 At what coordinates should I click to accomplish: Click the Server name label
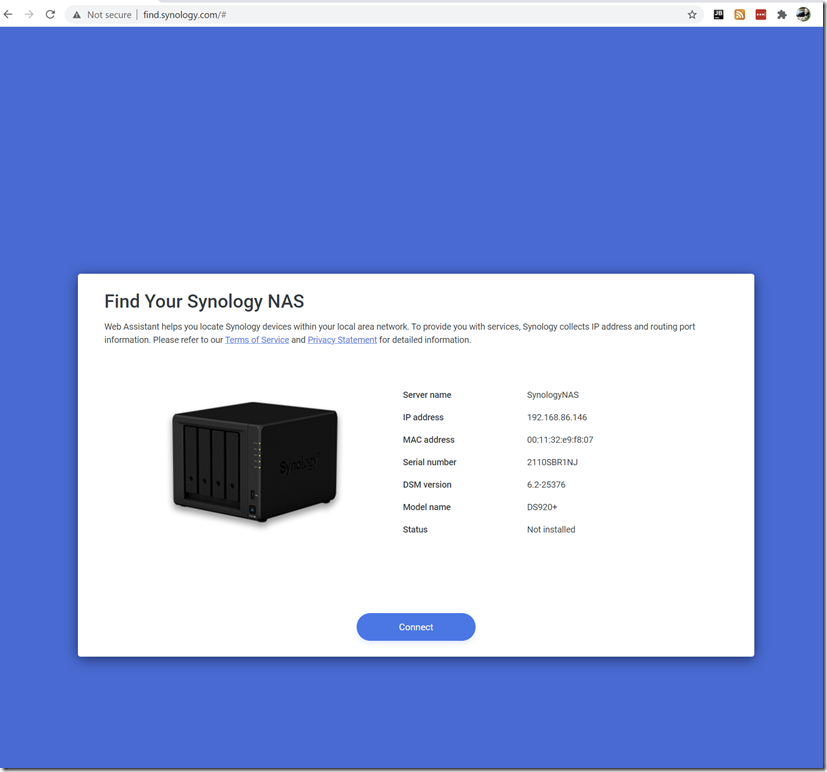pyautogui.click(x=427, y=395)
